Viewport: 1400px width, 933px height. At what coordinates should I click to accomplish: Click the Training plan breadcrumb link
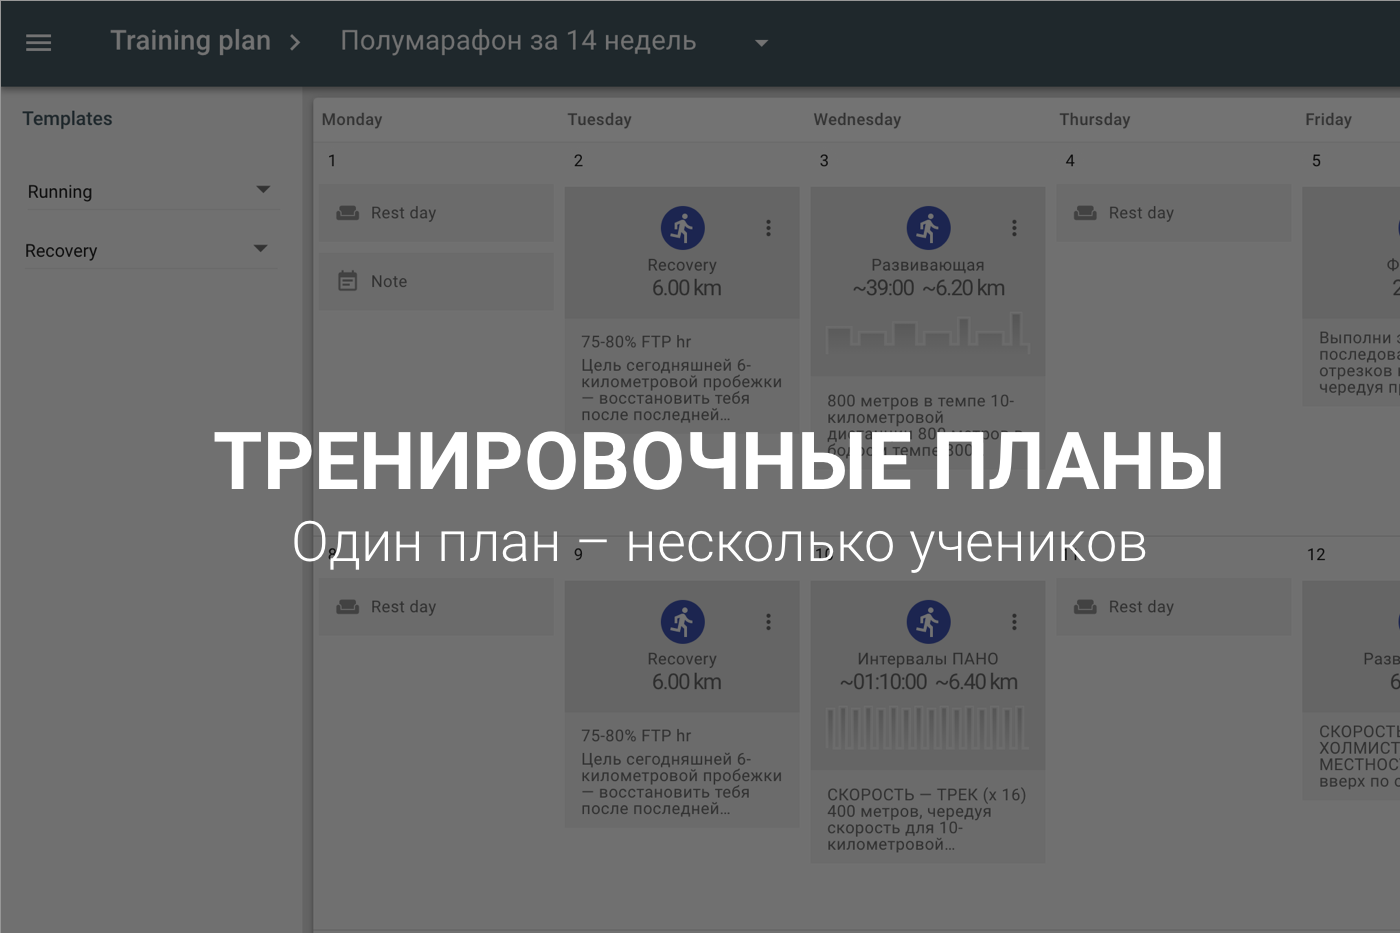click(190, 40)
